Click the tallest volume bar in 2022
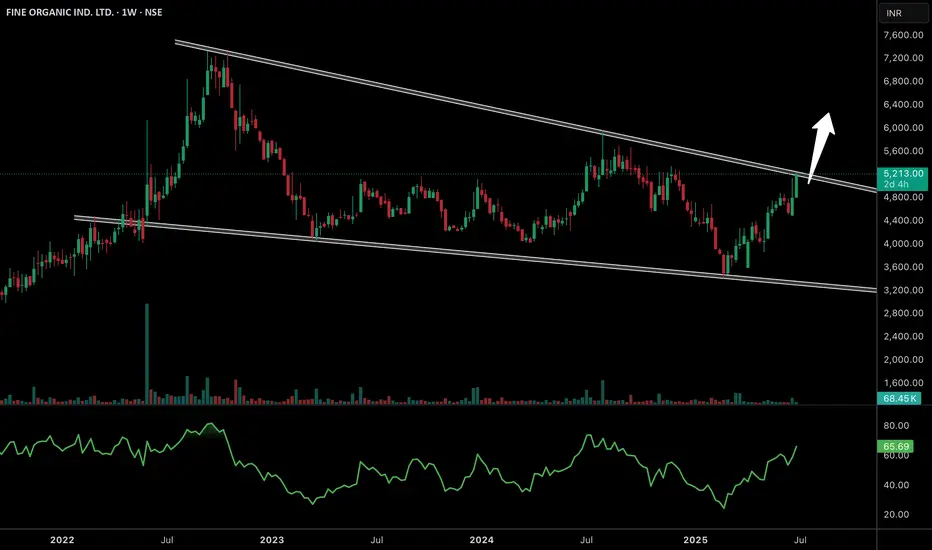 tap(147, 354)
